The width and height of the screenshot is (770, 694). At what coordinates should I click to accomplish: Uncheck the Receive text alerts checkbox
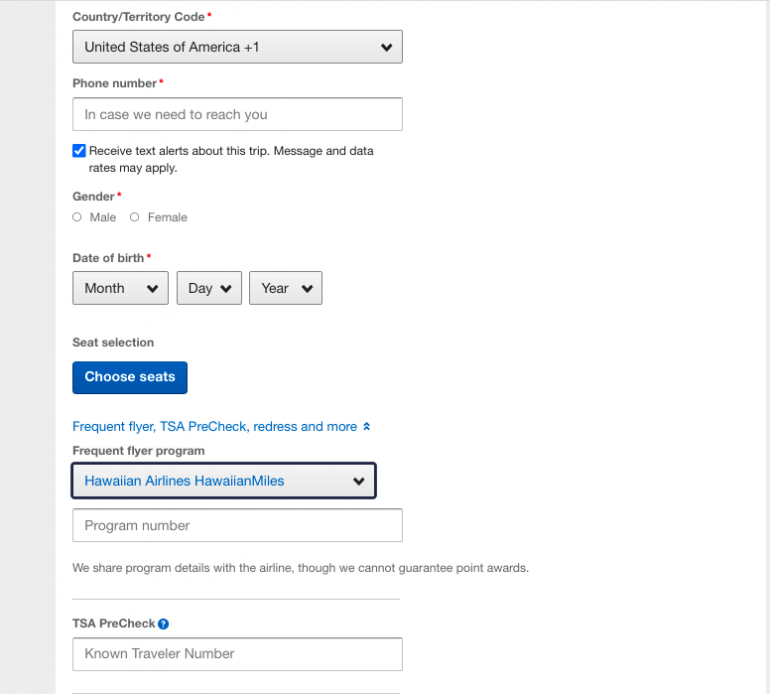point(79,151)
